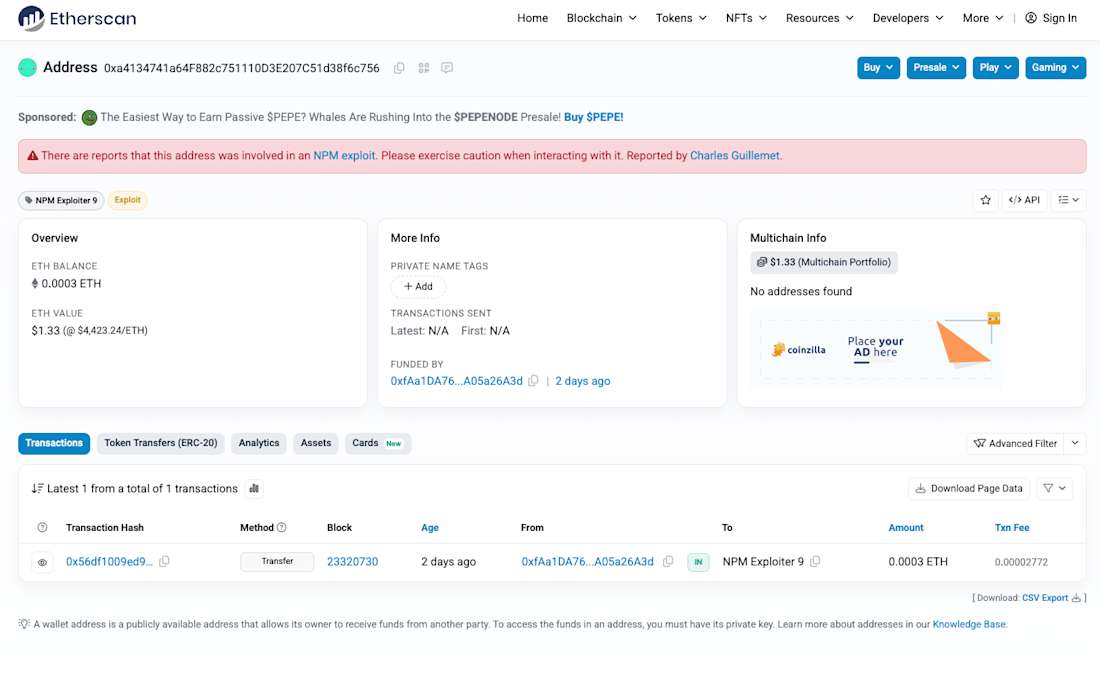Click the NPM Exploiter 9 tag
This screenshot has height=674, width=1100.
[x=60, y=200]
